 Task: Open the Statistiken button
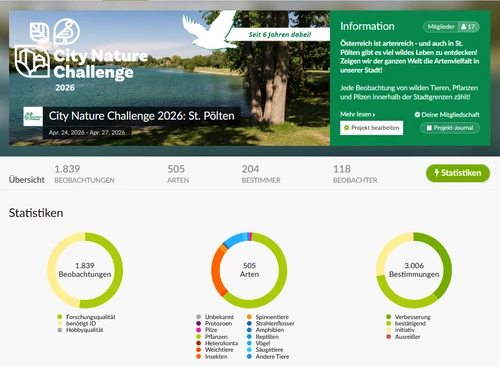458,173
